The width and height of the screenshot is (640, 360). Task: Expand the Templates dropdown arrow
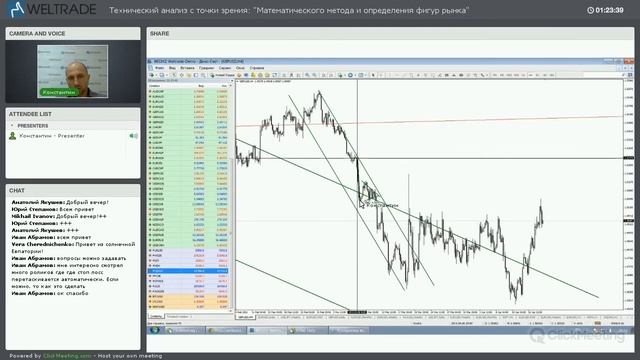coord(366,75)
